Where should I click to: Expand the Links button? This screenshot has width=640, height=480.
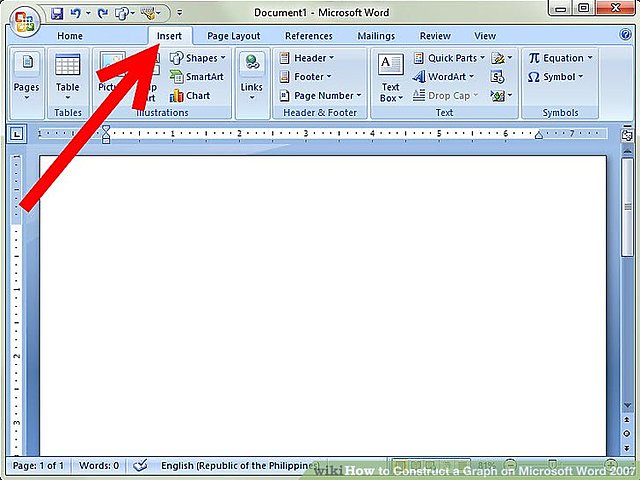[252, 77]
